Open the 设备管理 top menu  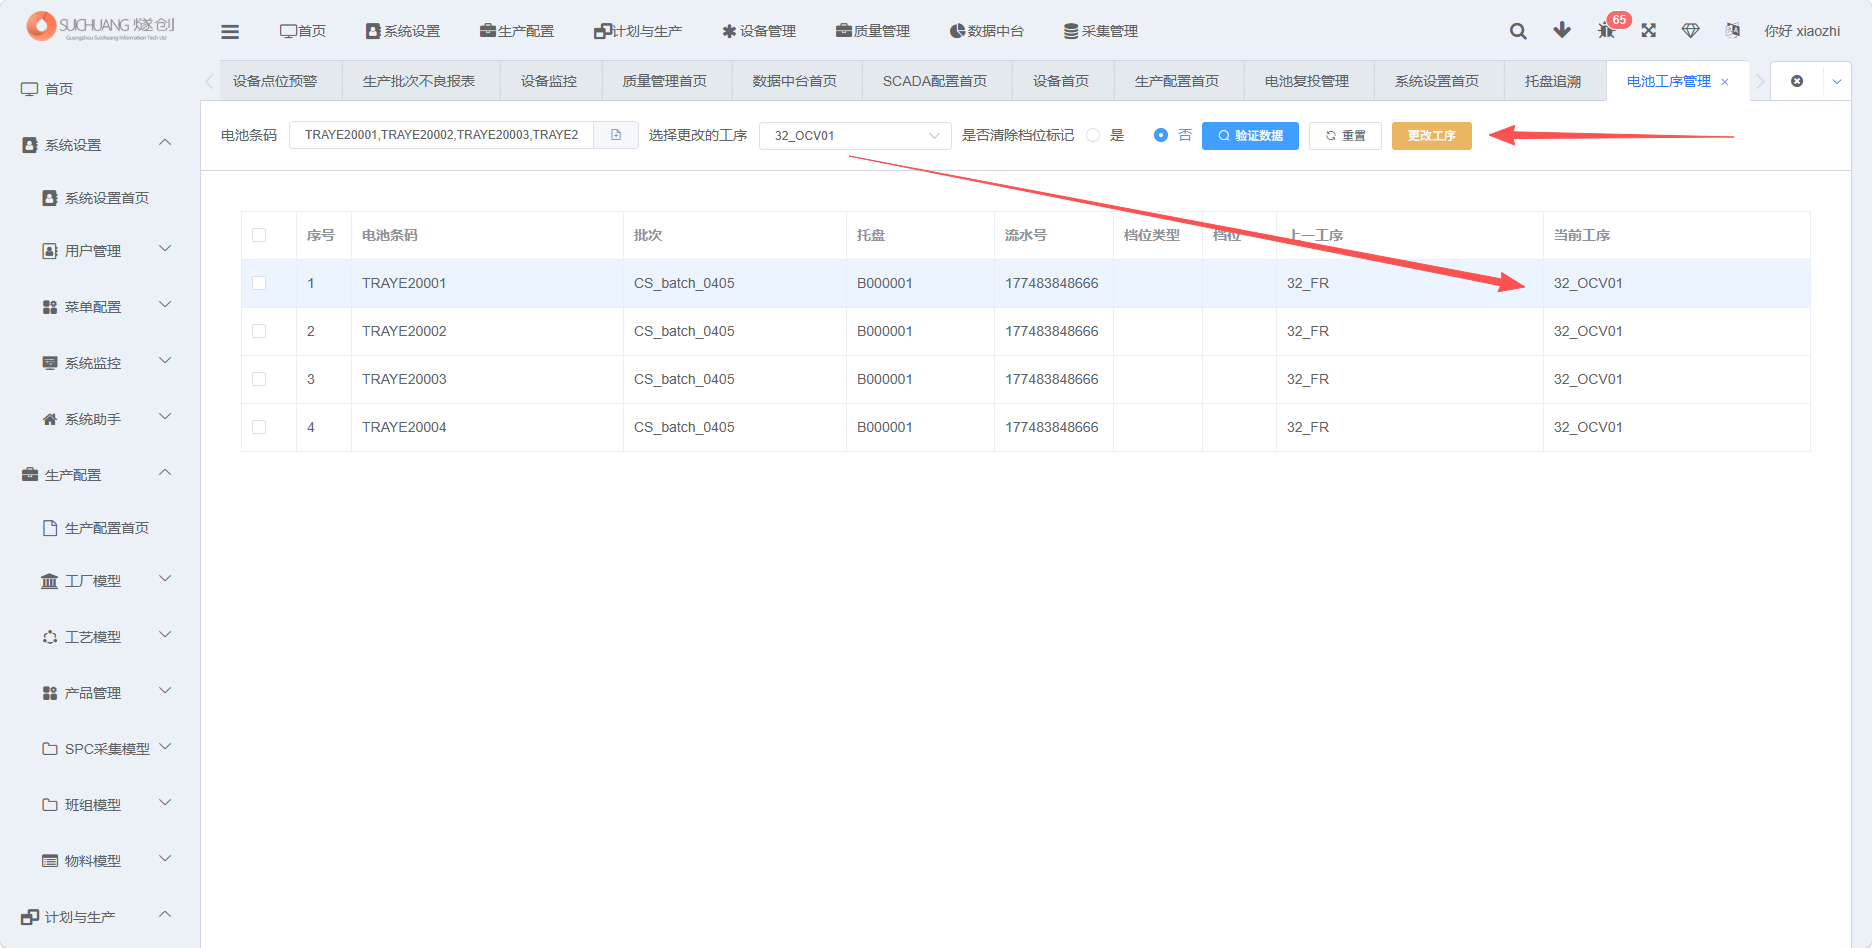tap(759, 31)
